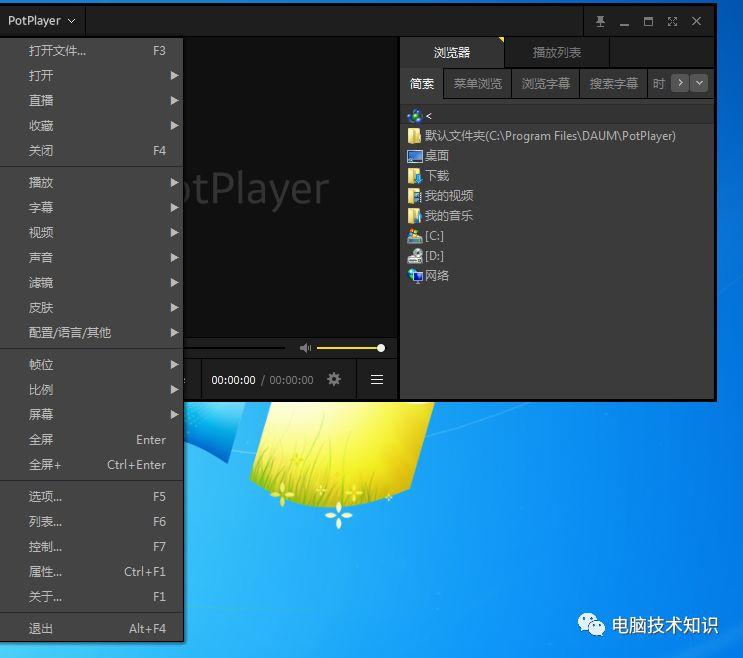Expand the 滤镜 submenu
The width and height of the screenshot is (743, 658).
[91, 283]
